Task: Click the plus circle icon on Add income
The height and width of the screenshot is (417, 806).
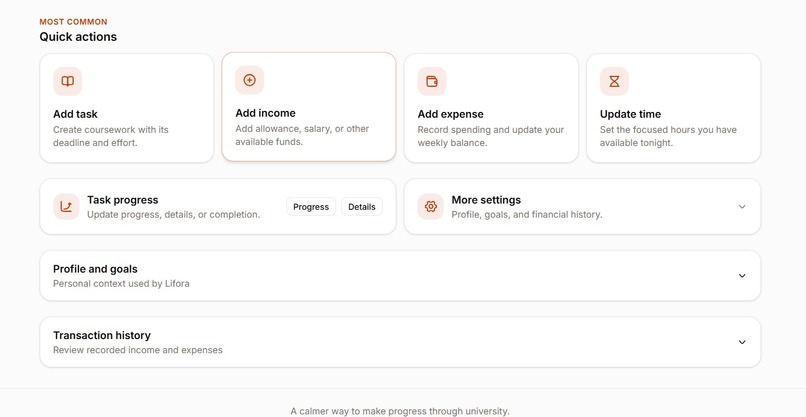Action: point(249,80)
